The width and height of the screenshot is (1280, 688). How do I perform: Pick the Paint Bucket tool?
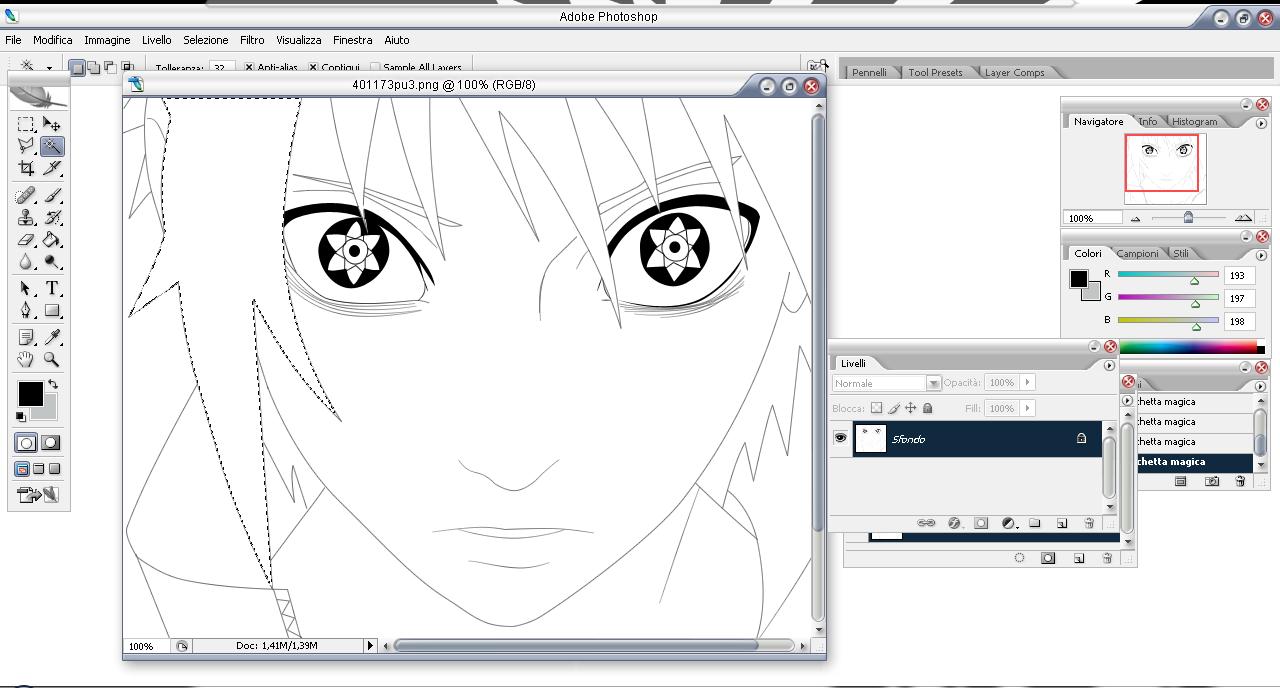point(52,240)
